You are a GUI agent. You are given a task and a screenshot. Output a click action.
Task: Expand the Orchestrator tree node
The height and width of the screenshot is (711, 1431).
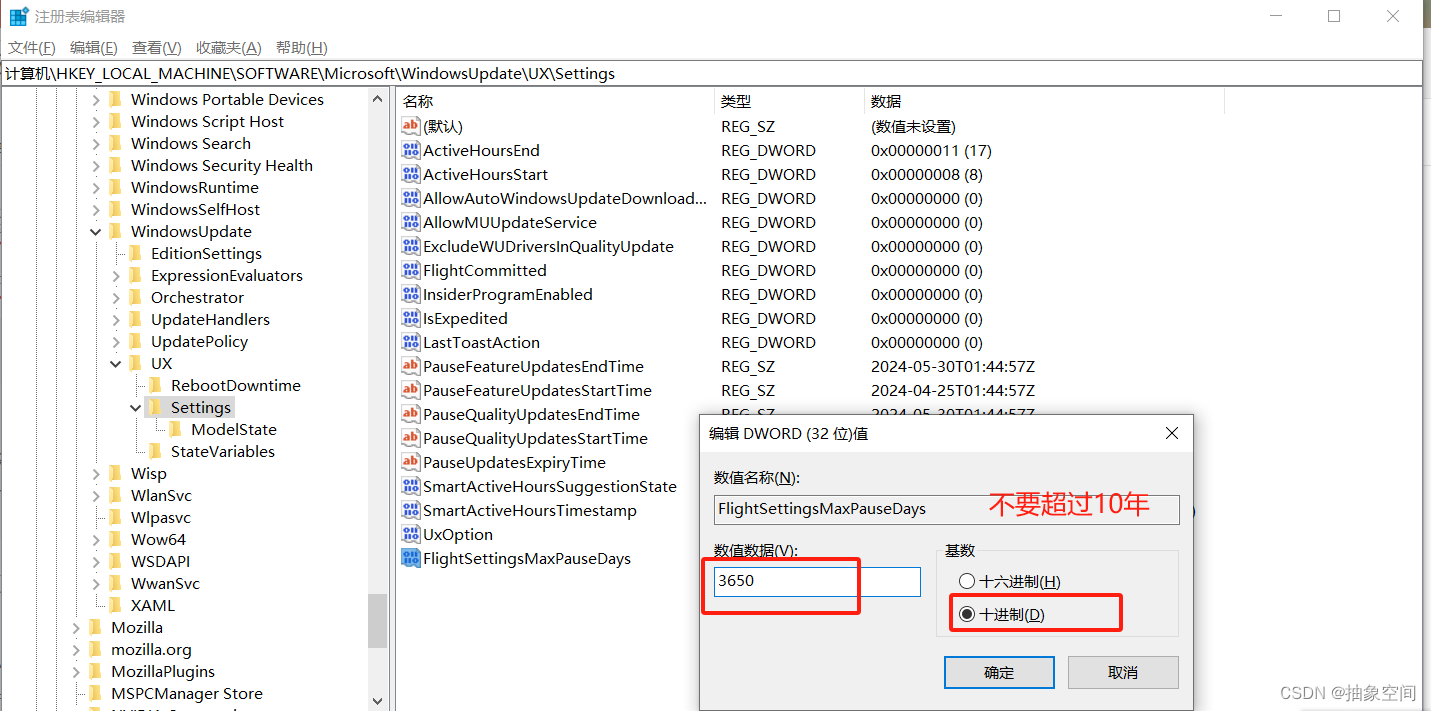pos(116,297)
